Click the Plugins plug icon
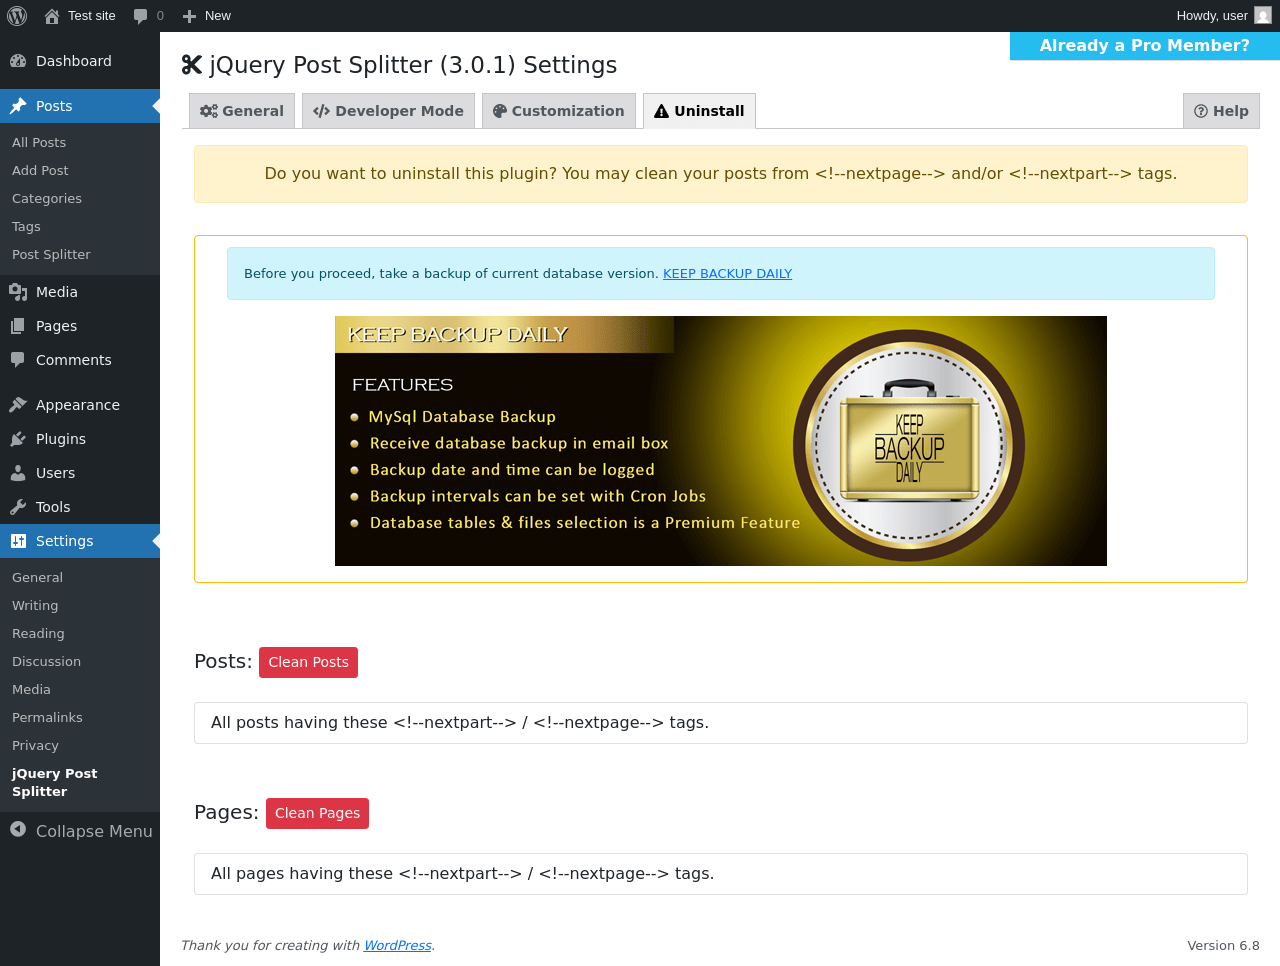The height and width of the screenshot is (966, 1280). tap(18, 439)
